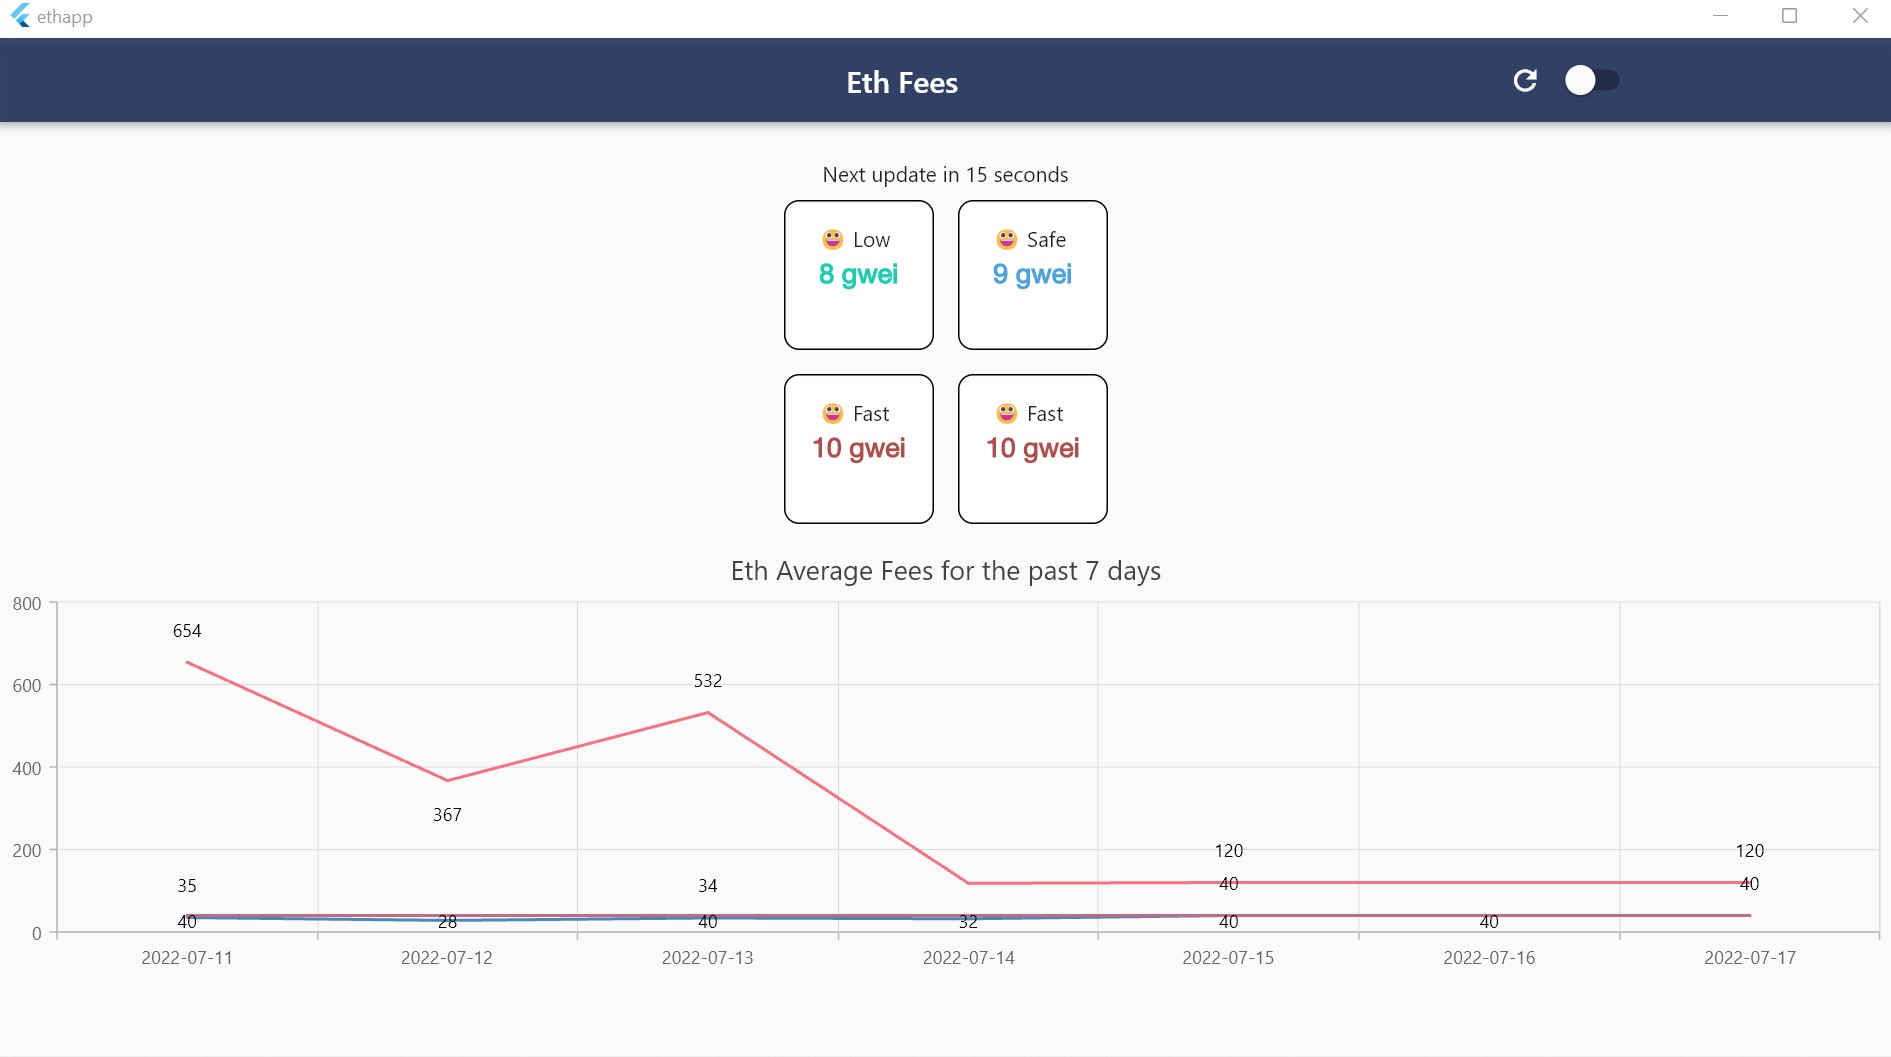Select the Low fee card
This screenshot has width=1891, height=1057.
(858, 275)
